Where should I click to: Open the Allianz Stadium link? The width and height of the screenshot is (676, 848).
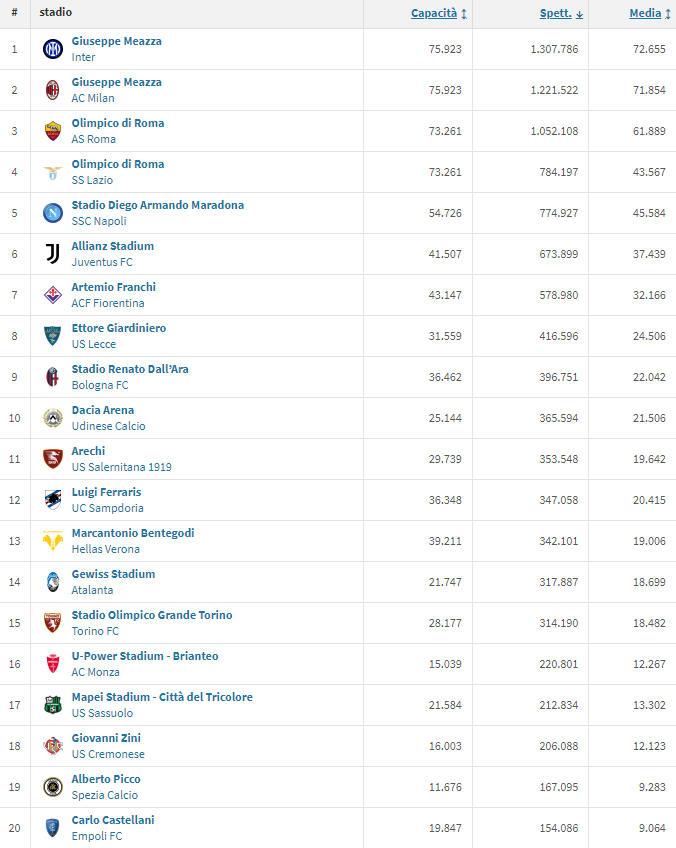[x=112, y=246]
